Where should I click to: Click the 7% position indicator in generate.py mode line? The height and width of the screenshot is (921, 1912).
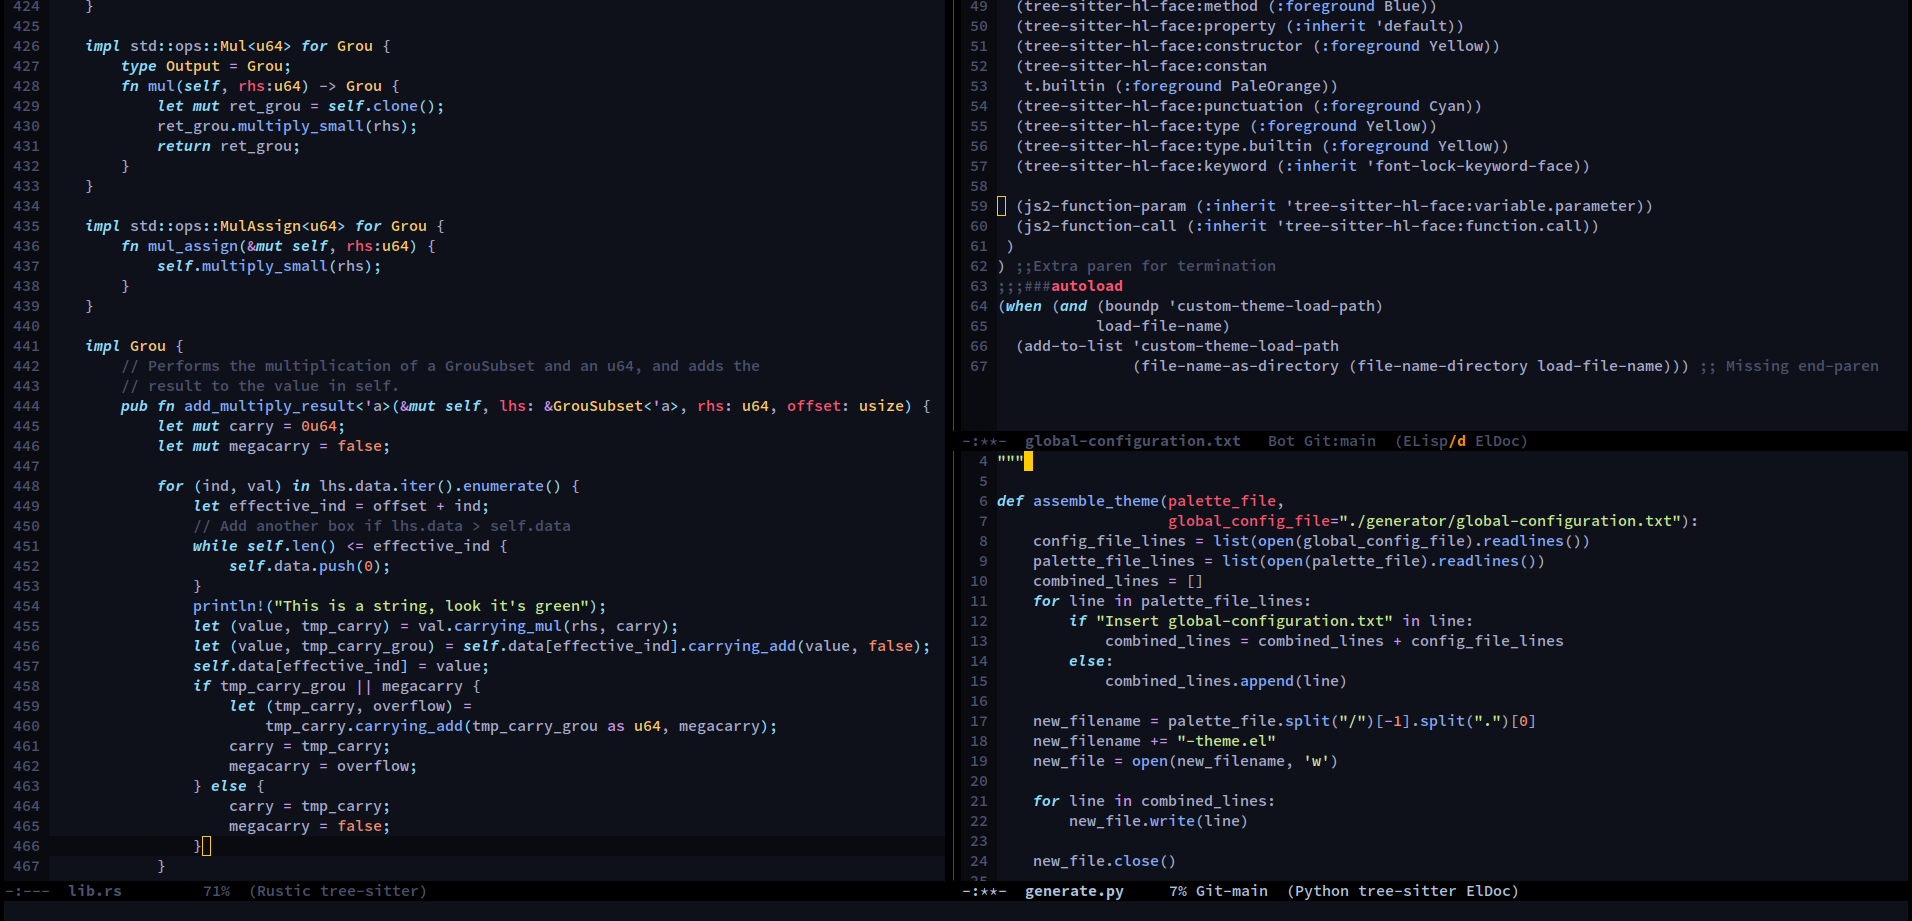coord(1177,891)
